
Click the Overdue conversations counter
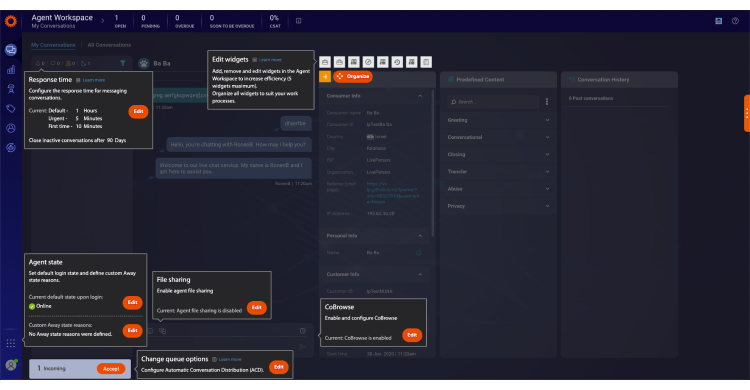[x=184, y=21]
